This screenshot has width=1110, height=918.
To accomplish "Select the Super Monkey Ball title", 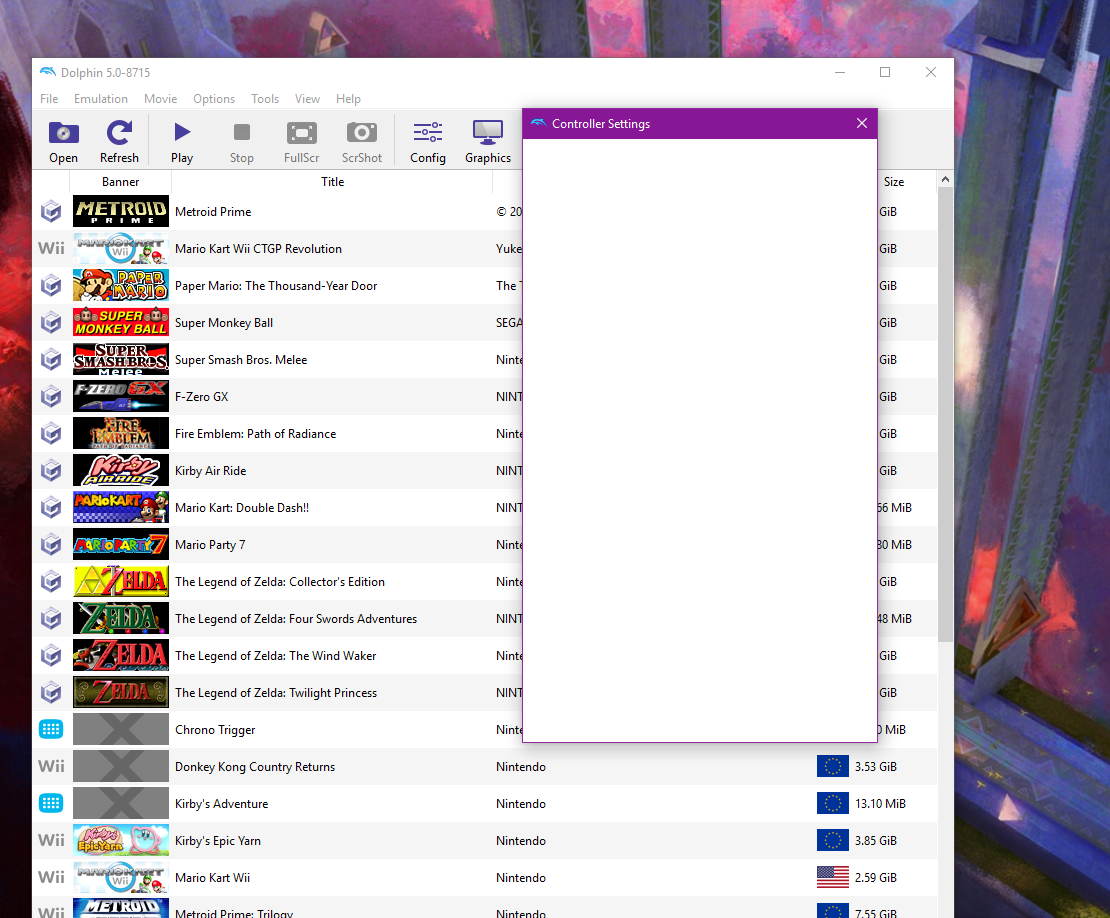I will coord(224,322).
